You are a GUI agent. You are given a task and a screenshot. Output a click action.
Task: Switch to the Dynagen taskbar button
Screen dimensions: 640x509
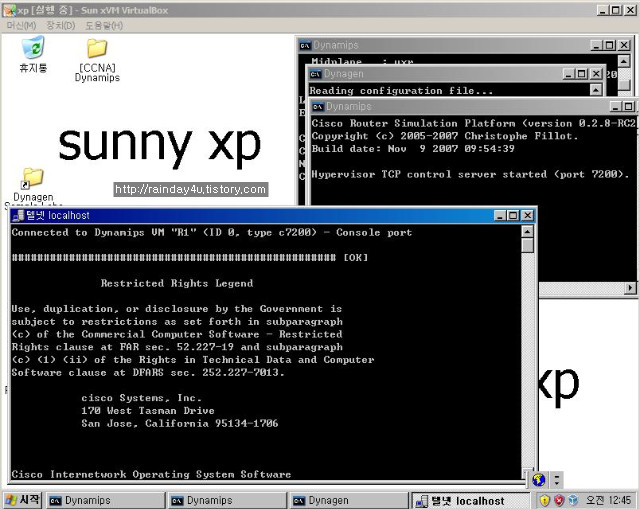[349, 500]
